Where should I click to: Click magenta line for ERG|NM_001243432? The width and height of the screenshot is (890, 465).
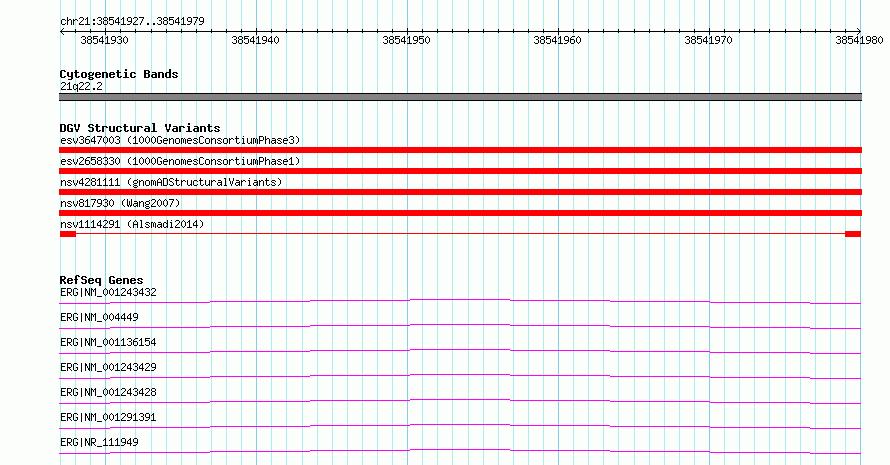460,301
